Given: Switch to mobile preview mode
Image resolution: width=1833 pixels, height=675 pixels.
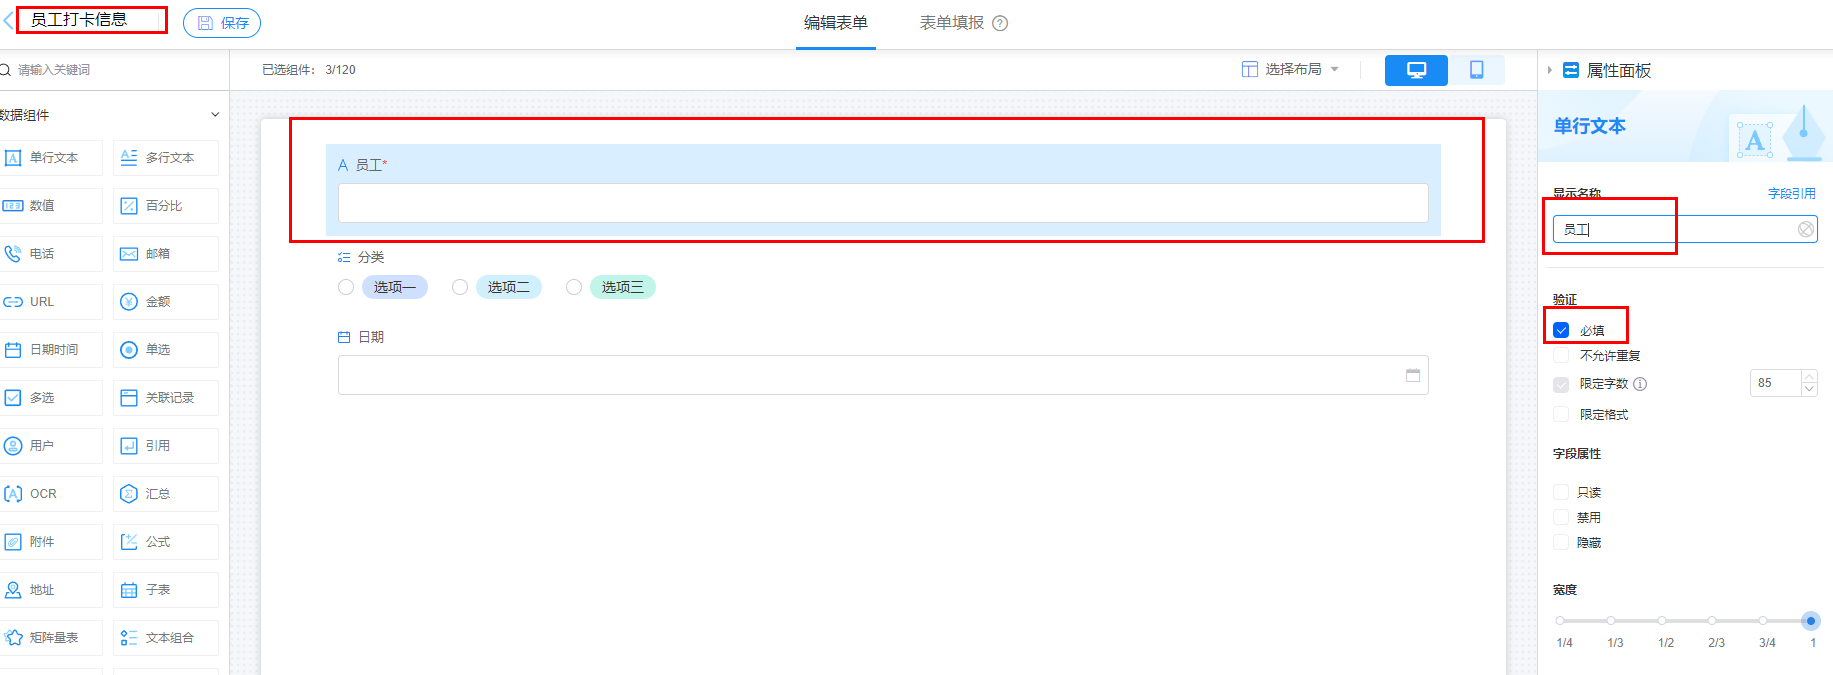Looking at the screenshot, I should pyautogui.click(x=1476, y=70).
